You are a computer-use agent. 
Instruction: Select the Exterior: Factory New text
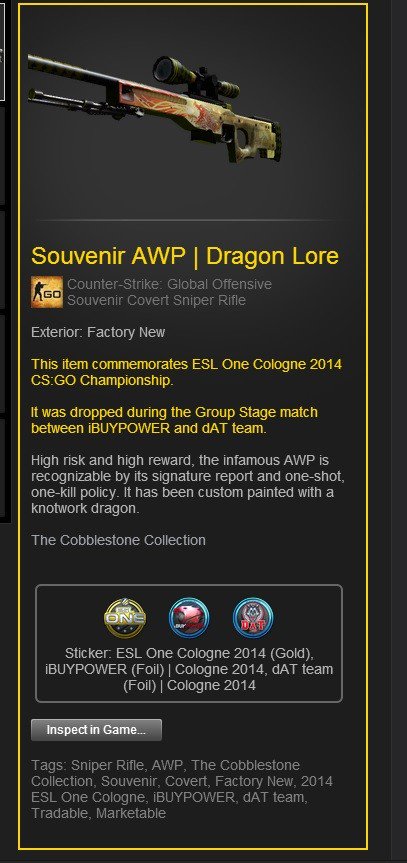[x=98, y=332]
